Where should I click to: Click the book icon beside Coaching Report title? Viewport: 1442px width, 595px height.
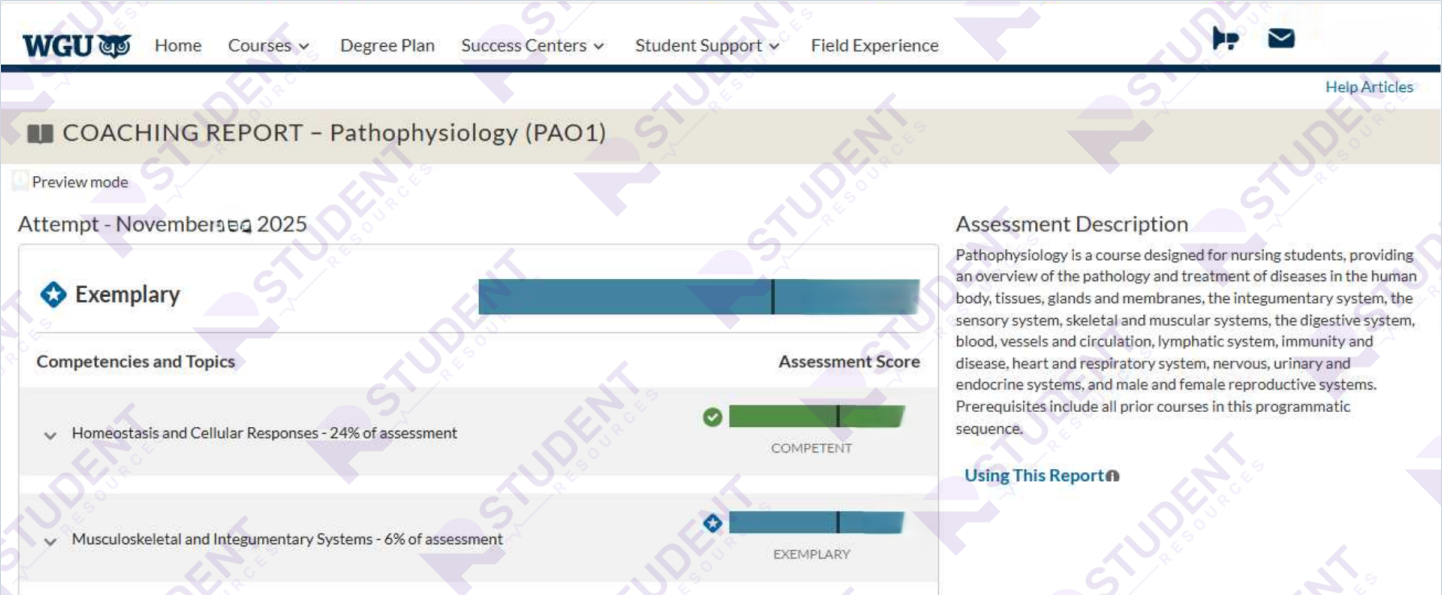click(39, 132)
